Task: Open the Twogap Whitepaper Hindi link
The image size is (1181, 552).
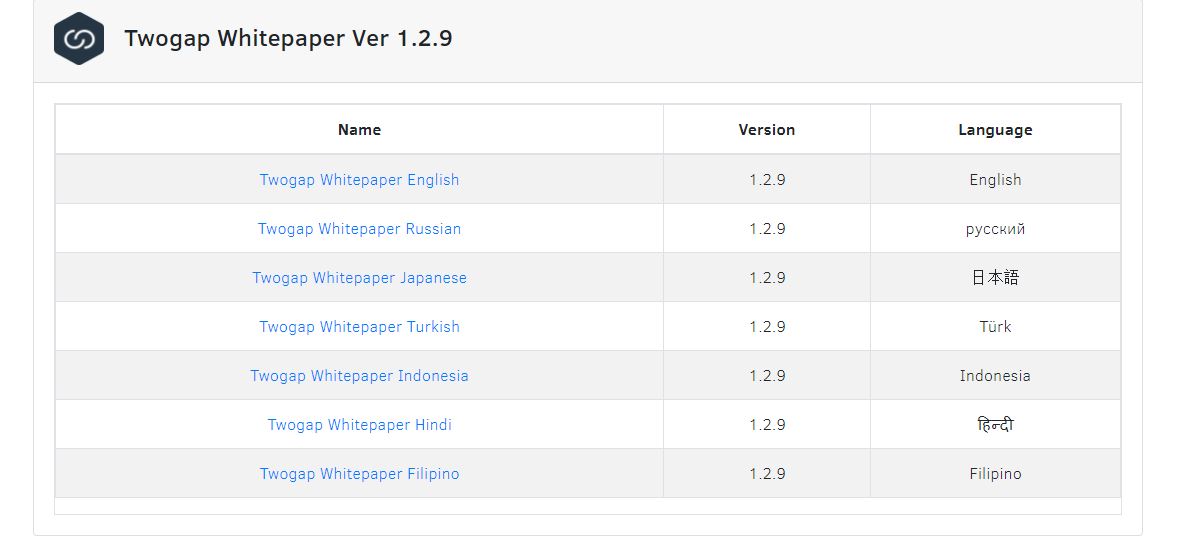Action: click(x=359, y=425)
